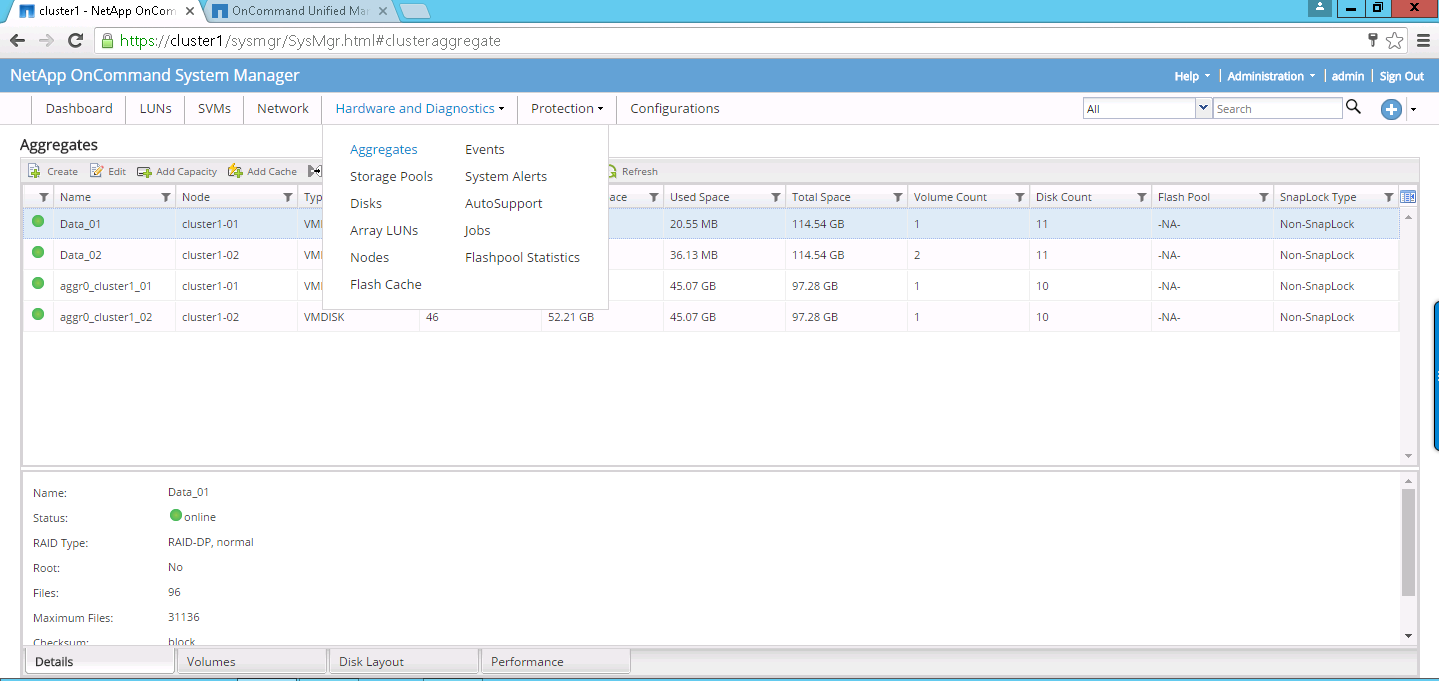Screen dimensions: 1439x681
Task: Click the Refresh icon in toolbar
Action: coord(612,171)
